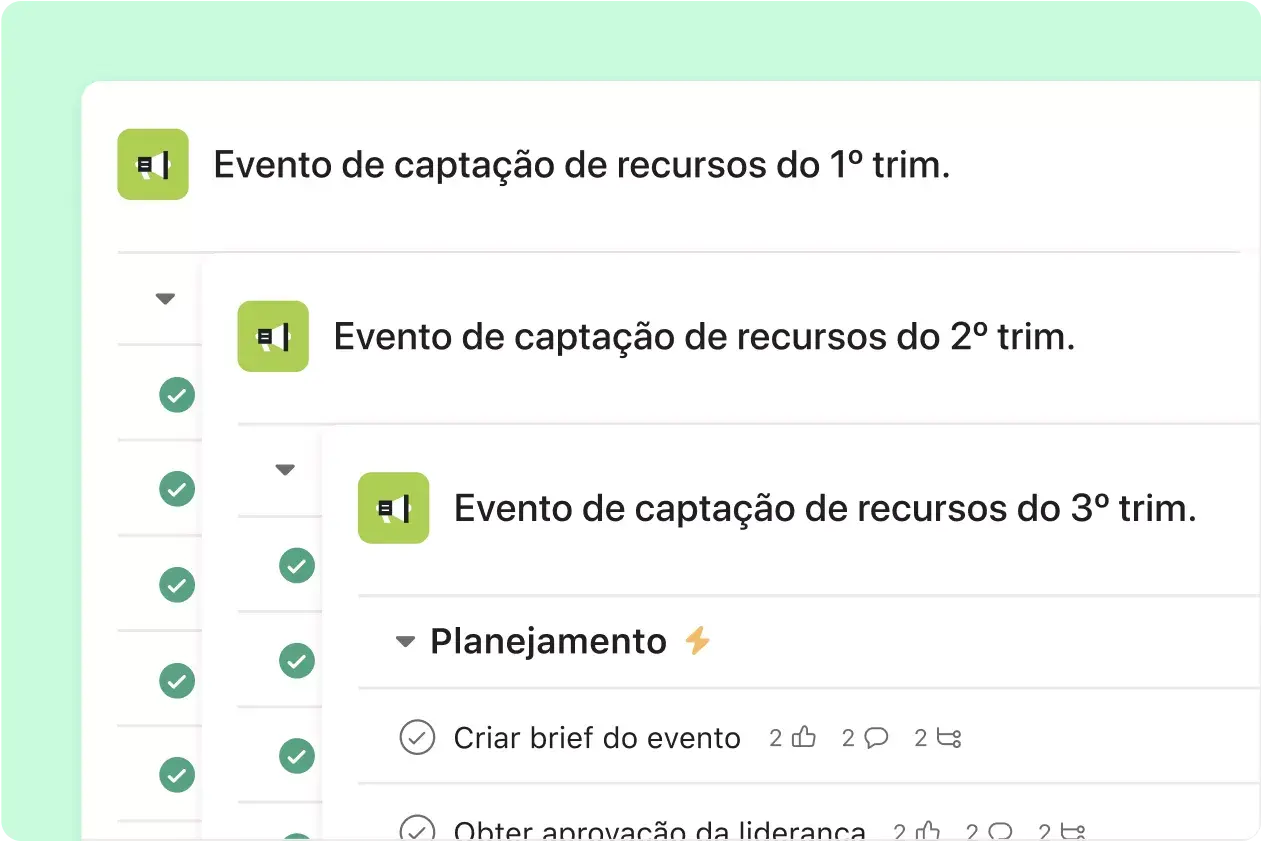The image size is (1261, 841).
Task: Like the "Criar brief do evento" task
Action: tap(804, 738)
